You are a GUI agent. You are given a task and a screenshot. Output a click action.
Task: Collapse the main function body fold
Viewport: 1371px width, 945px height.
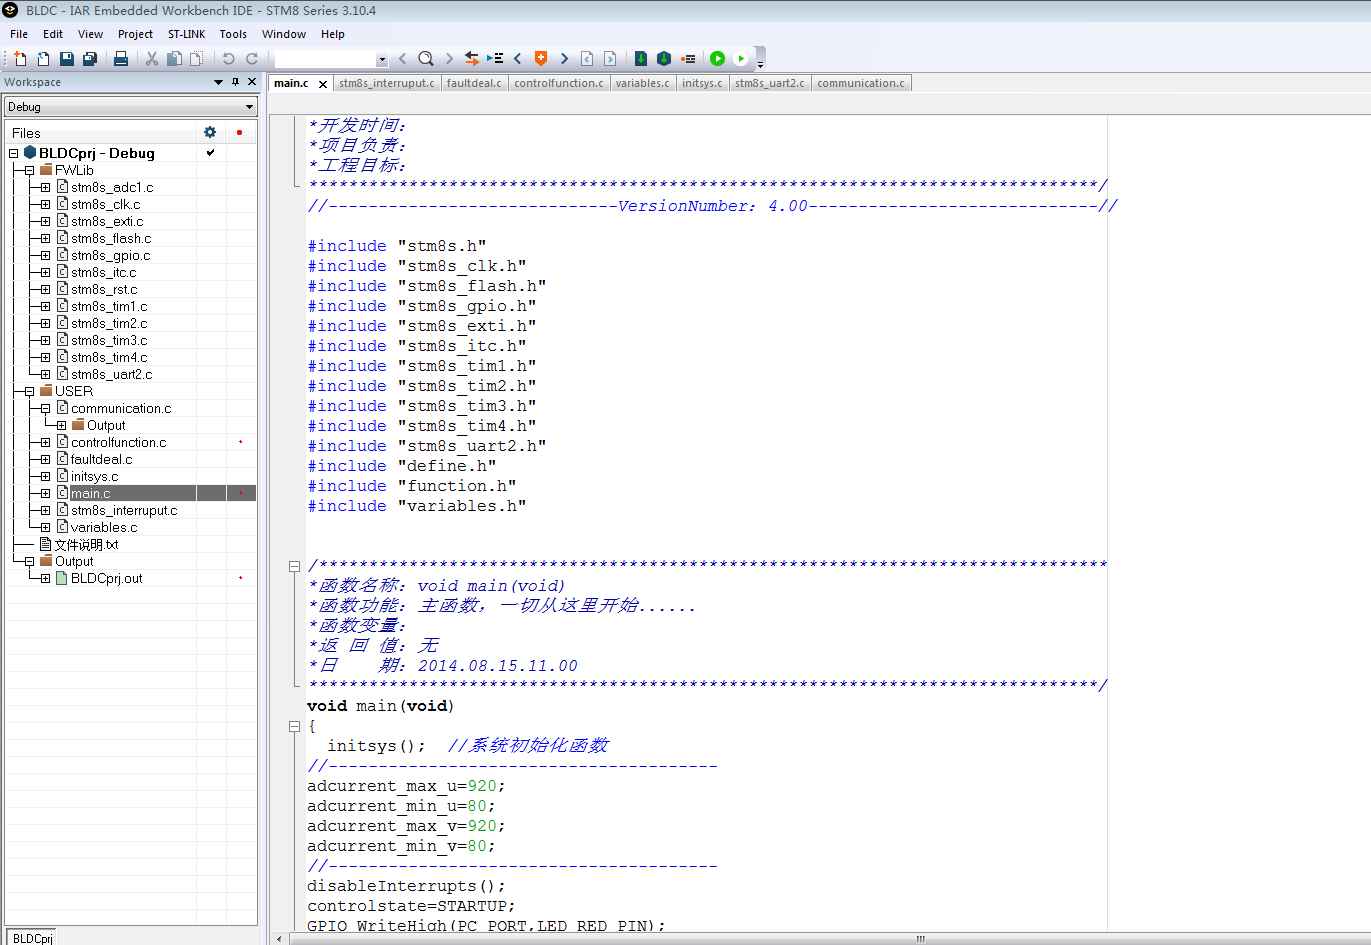click(295, 726)
